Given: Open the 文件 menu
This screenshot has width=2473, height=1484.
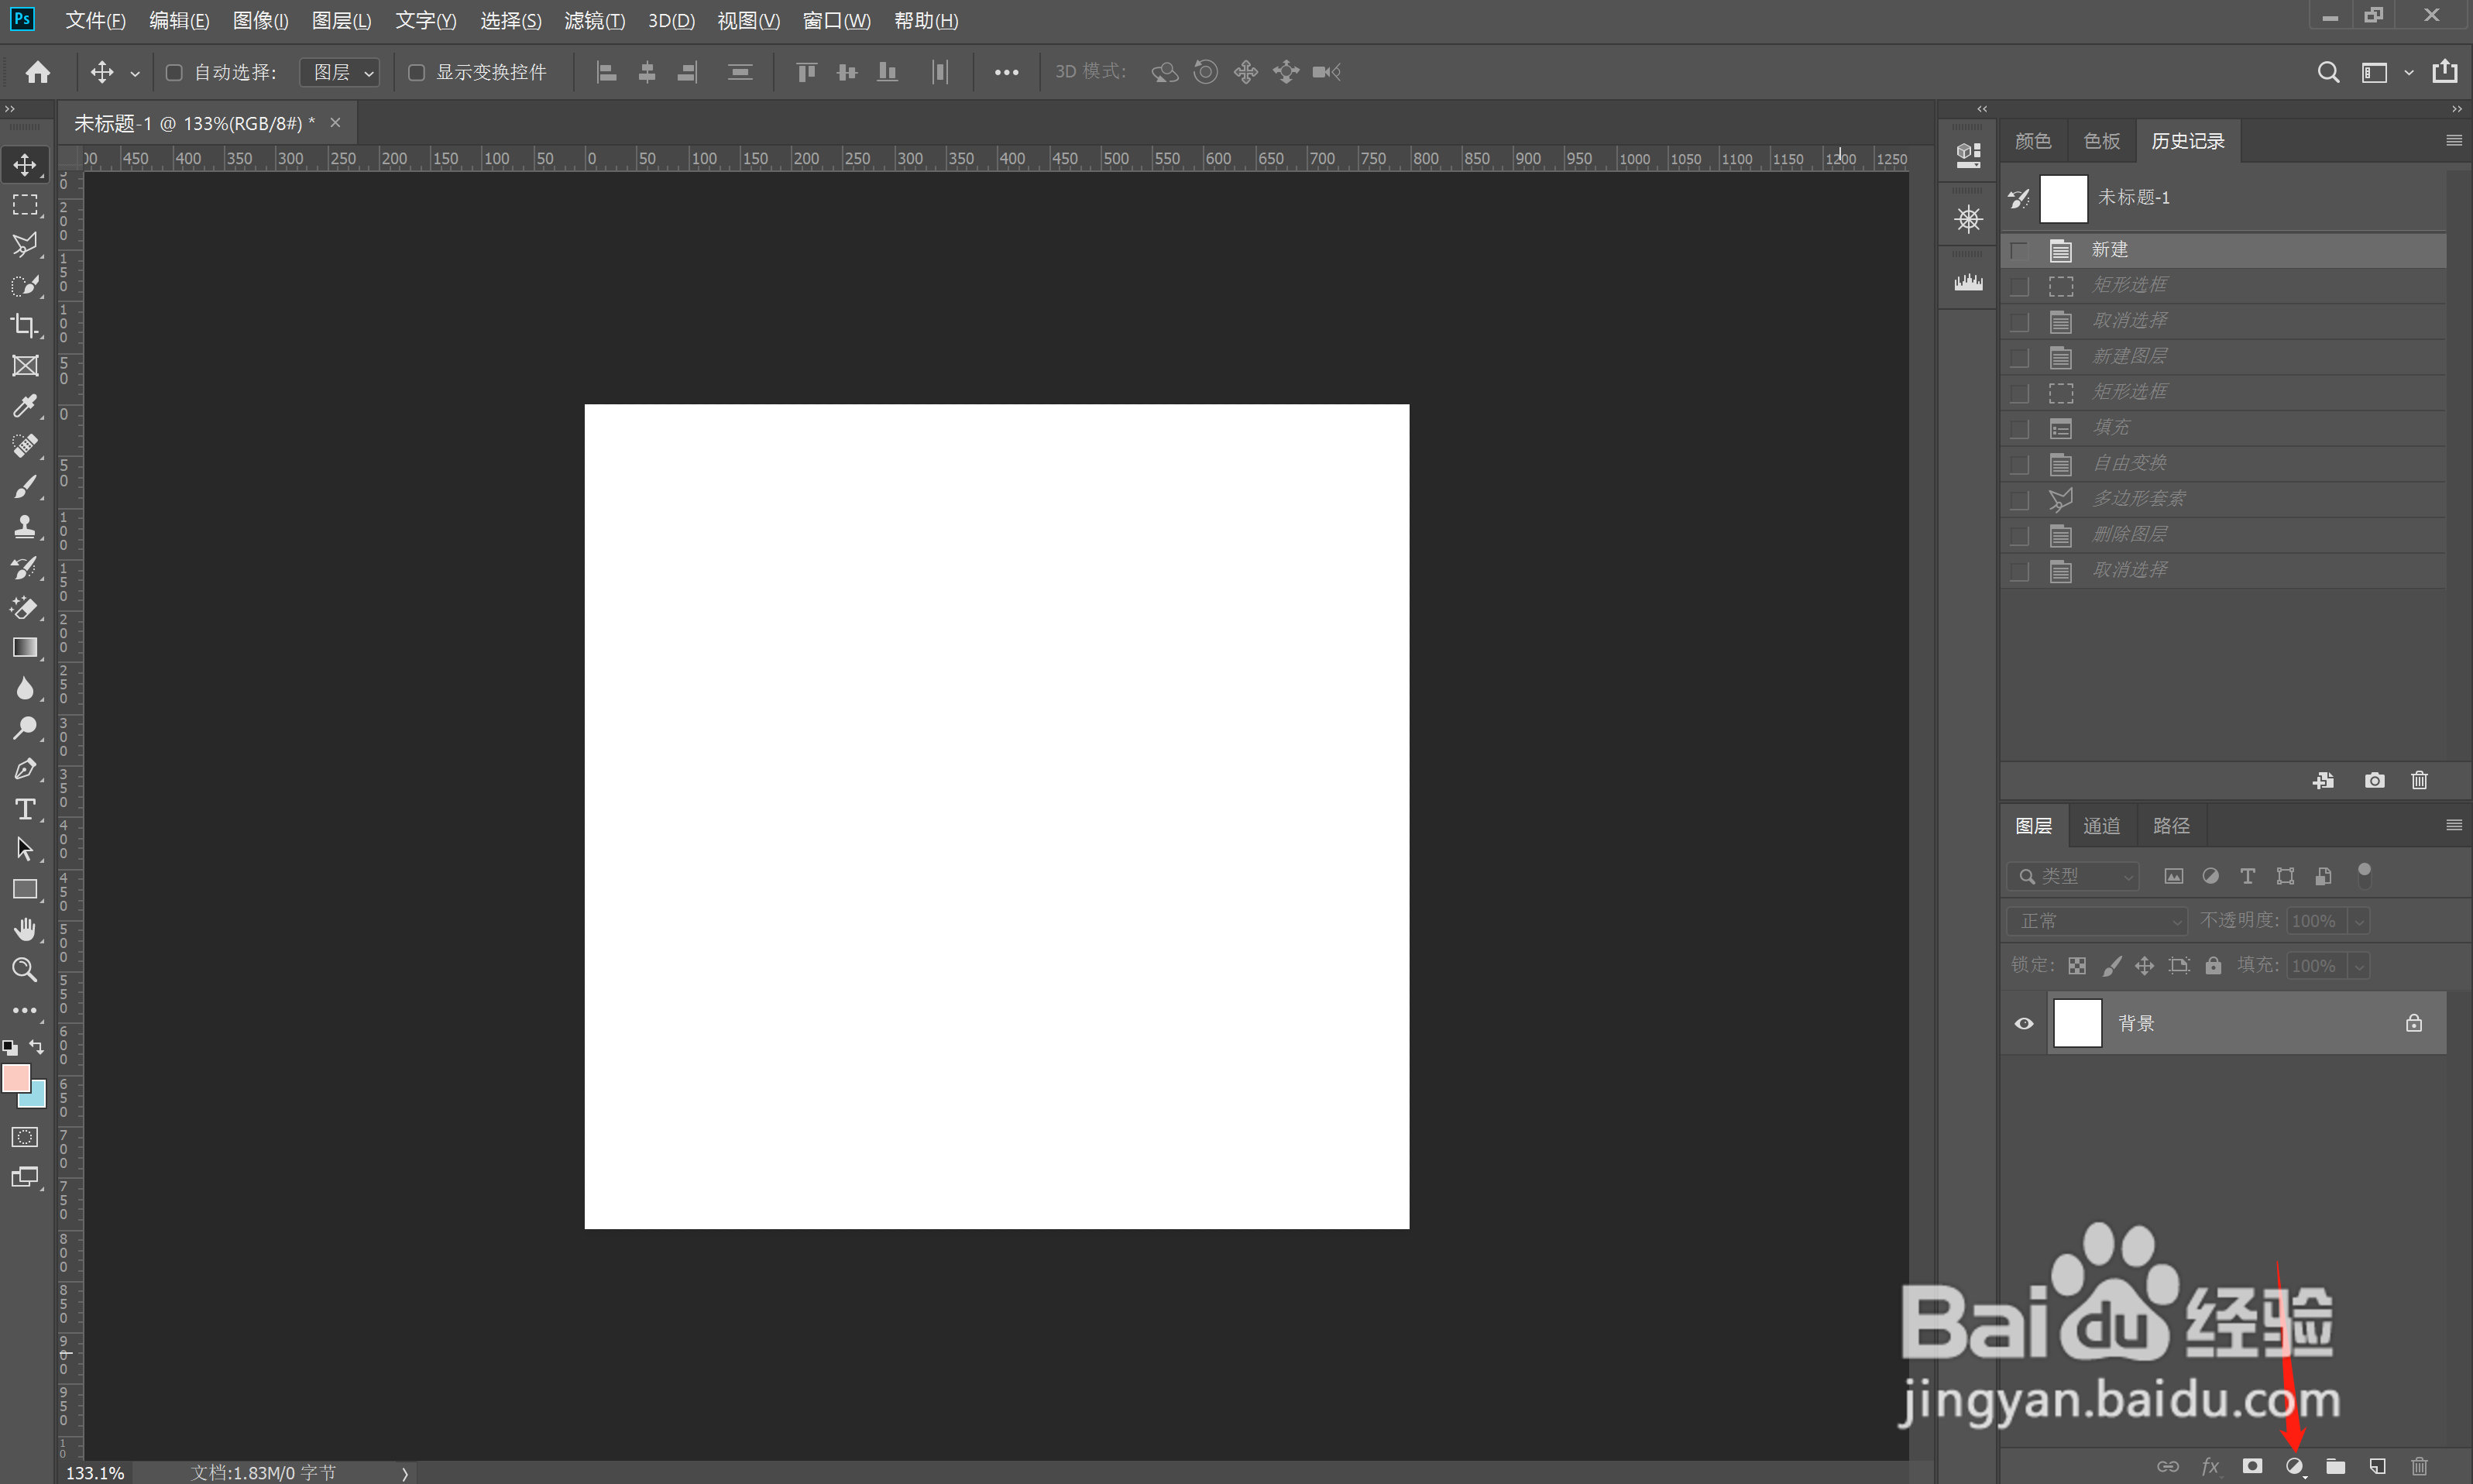Looking at the screenshot, I should coord(96,20).
